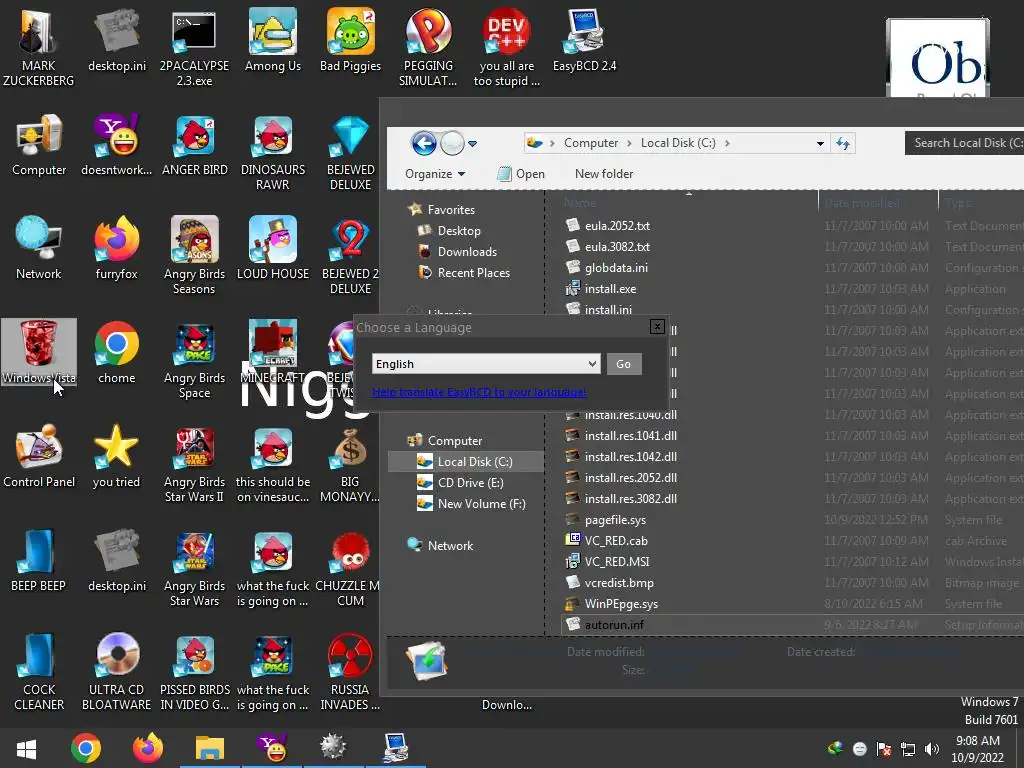
Task: Select the BEEP BEEP desktop icon
Action: (x=39, y=560)
